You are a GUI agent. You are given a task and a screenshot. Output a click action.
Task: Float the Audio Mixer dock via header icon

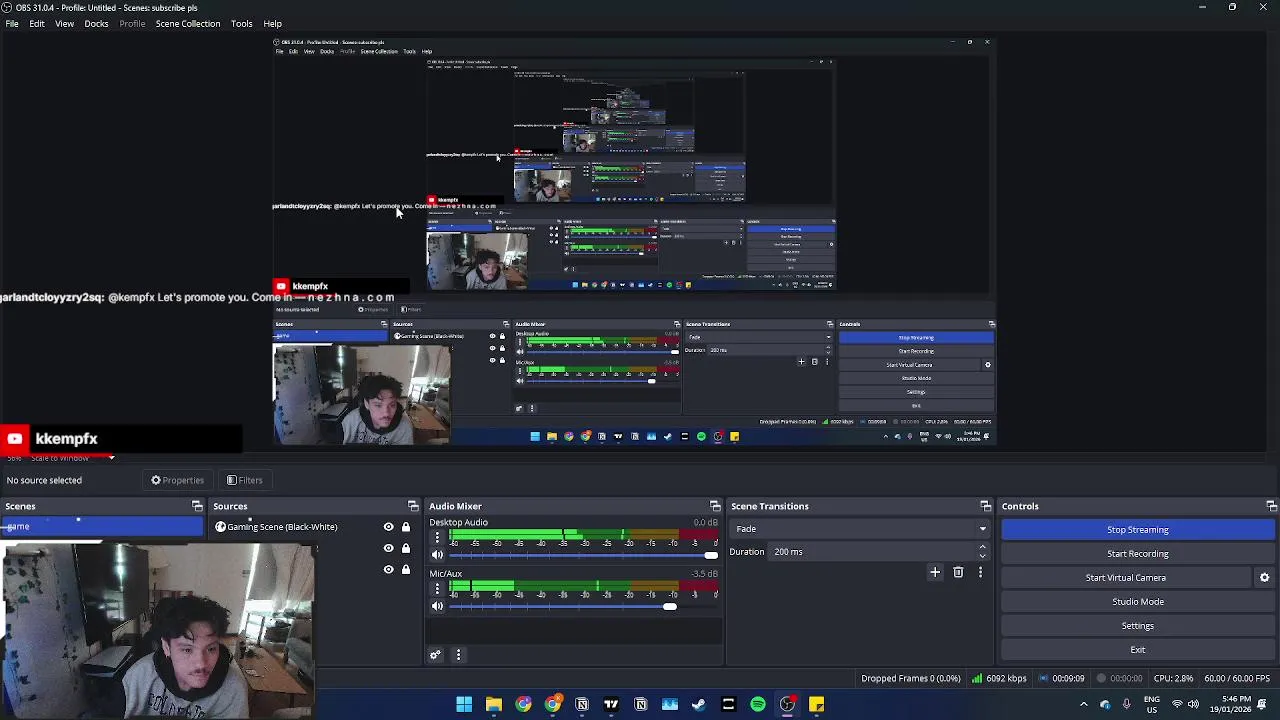pyautogui.click(x=715, y=506)
